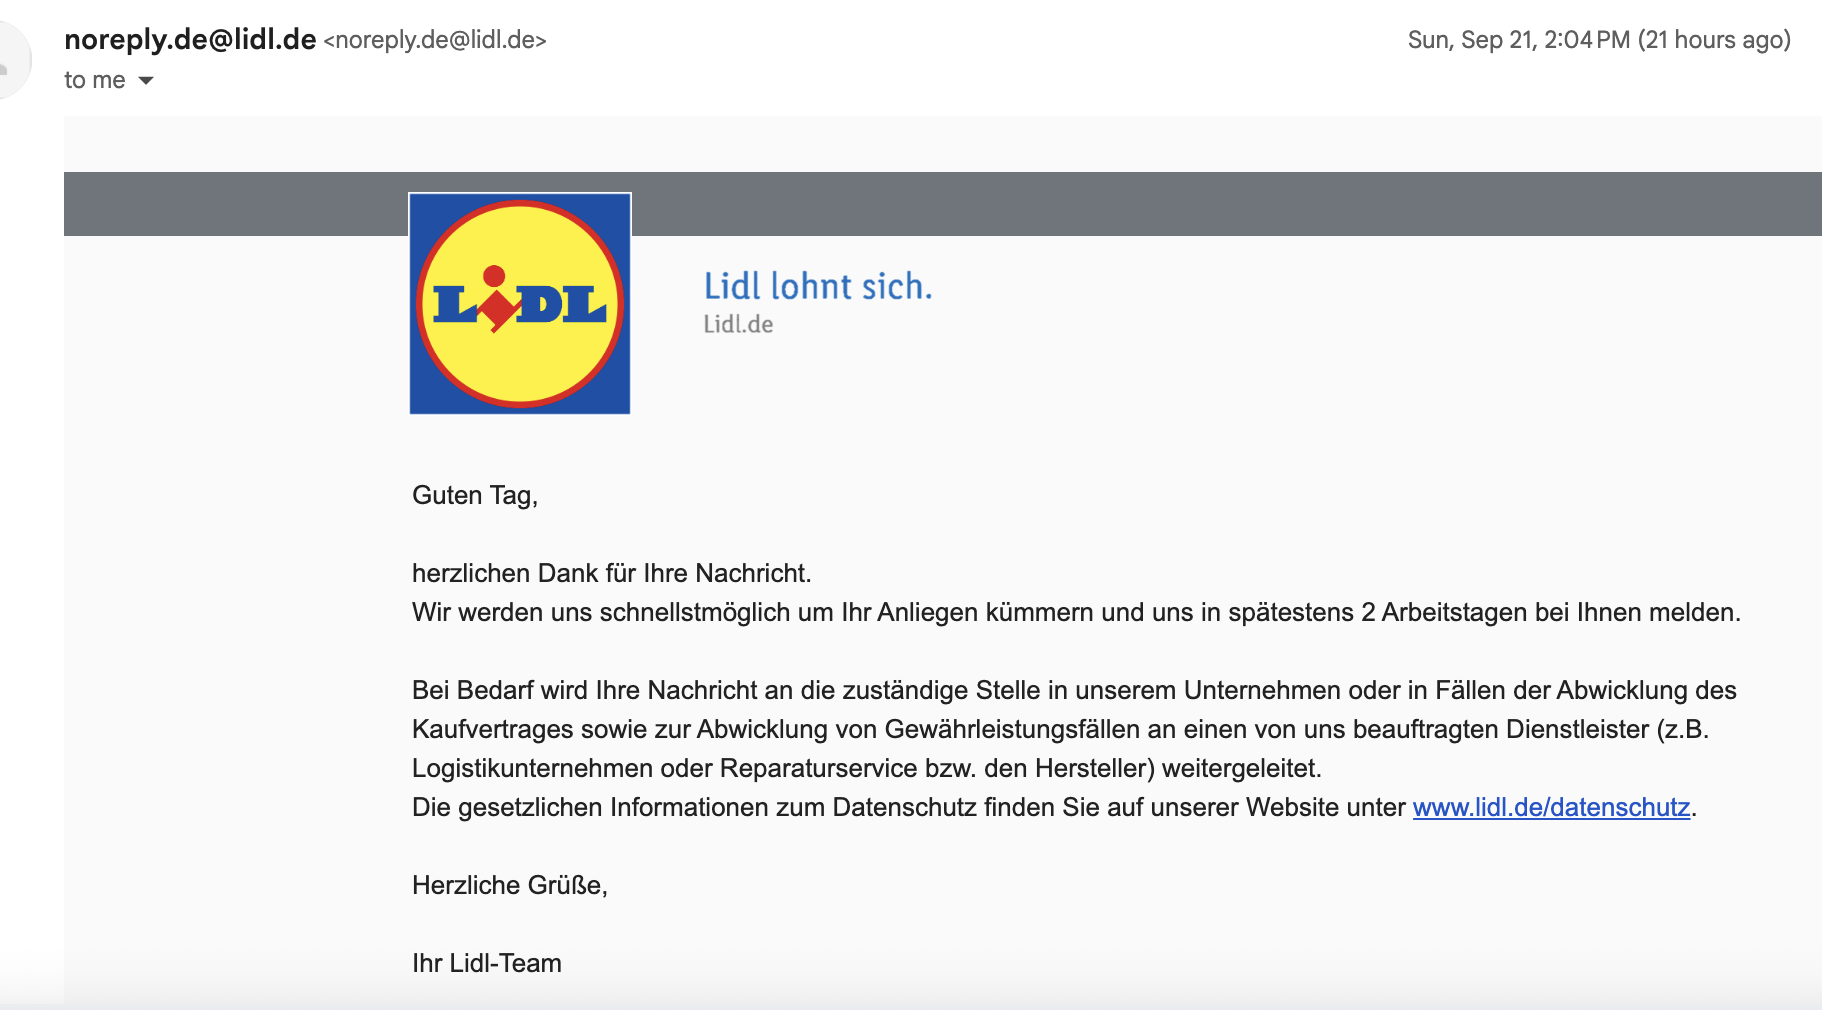
Task: Click the line starting 'Kaufvertrages sowie'
Action: 1060,729
